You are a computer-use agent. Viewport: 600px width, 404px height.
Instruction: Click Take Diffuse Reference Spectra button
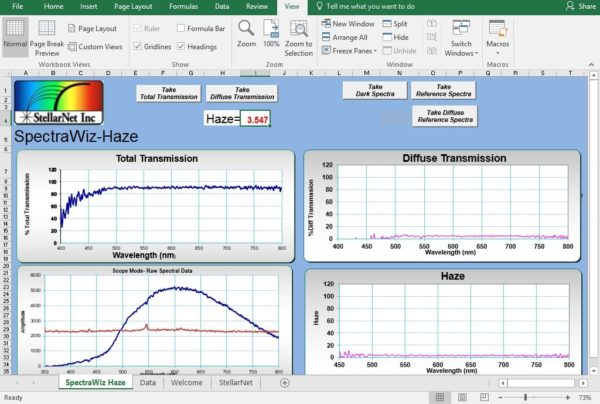445,116
